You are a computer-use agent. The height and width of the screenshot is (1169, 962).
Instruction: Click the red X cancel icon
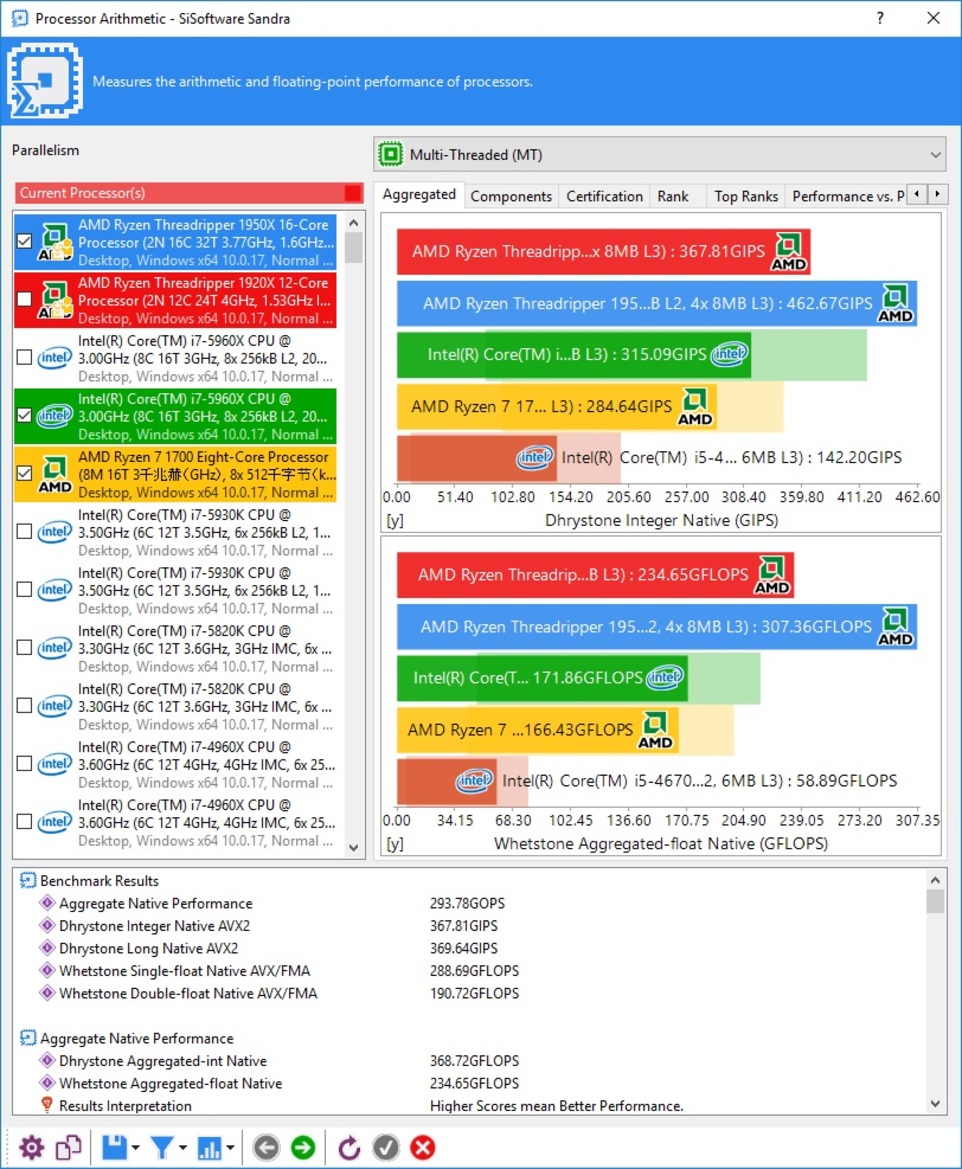423,1147
